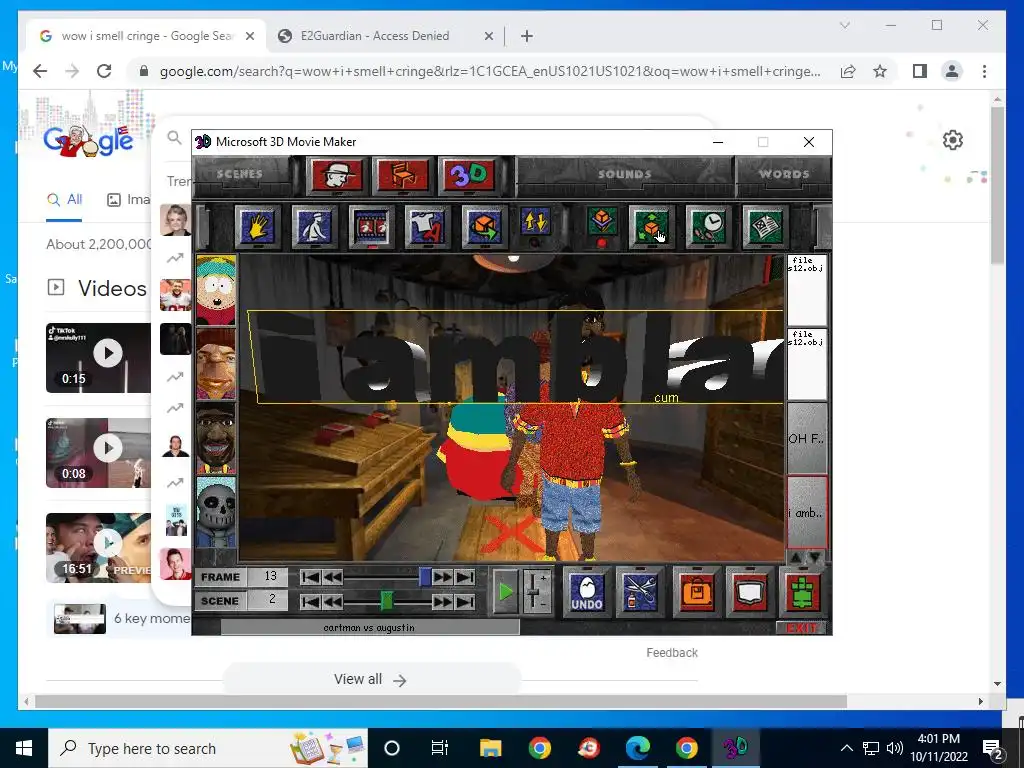Advance to next scene button
The image size is (1024, 768).
pyautogui.click(x=443, y=601)
